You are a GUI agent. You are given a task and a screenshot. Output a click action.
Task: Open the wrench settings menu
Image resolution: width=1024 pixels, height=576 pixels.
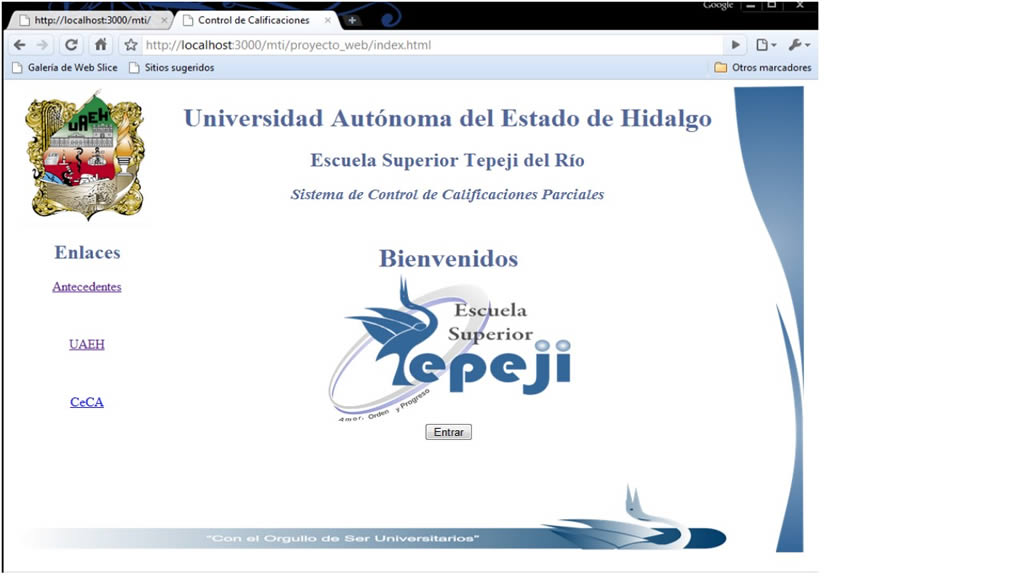click(799, 45)
